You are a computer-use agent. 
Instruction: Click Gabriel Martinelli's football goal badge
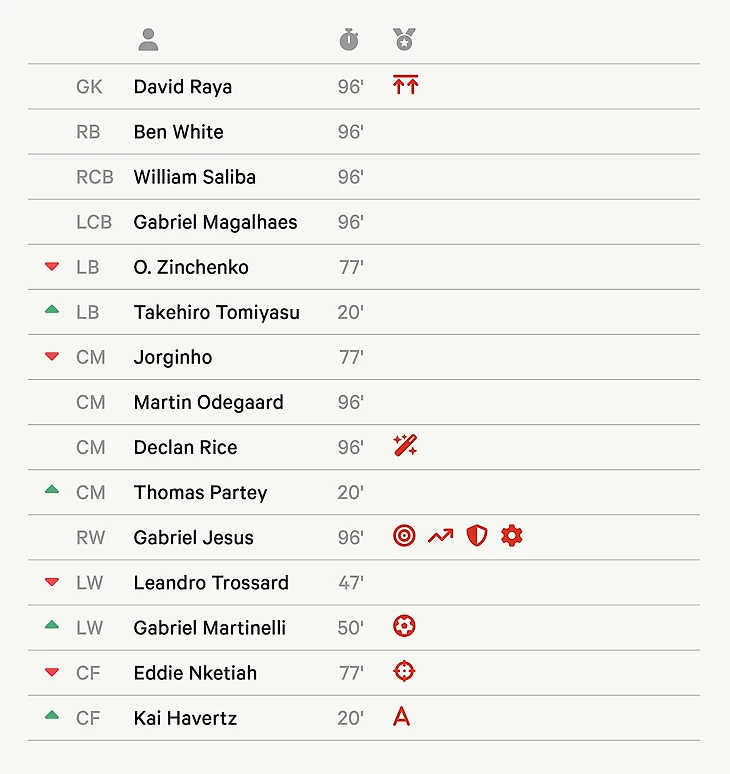404,627
